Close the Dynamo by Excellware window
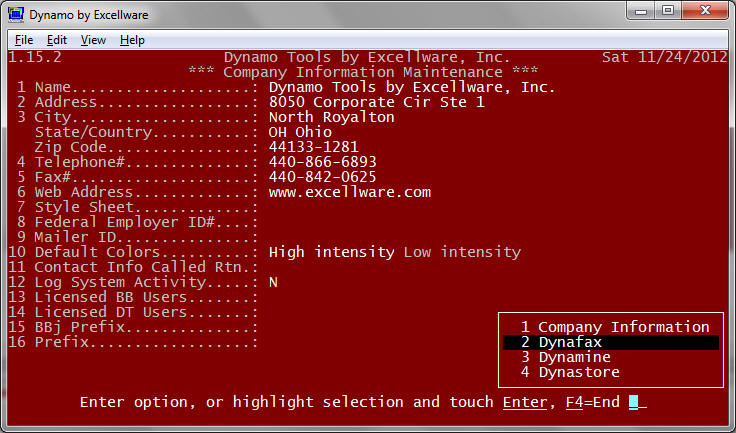The width and height of the screenshot is (736, 433). (705, 11)
